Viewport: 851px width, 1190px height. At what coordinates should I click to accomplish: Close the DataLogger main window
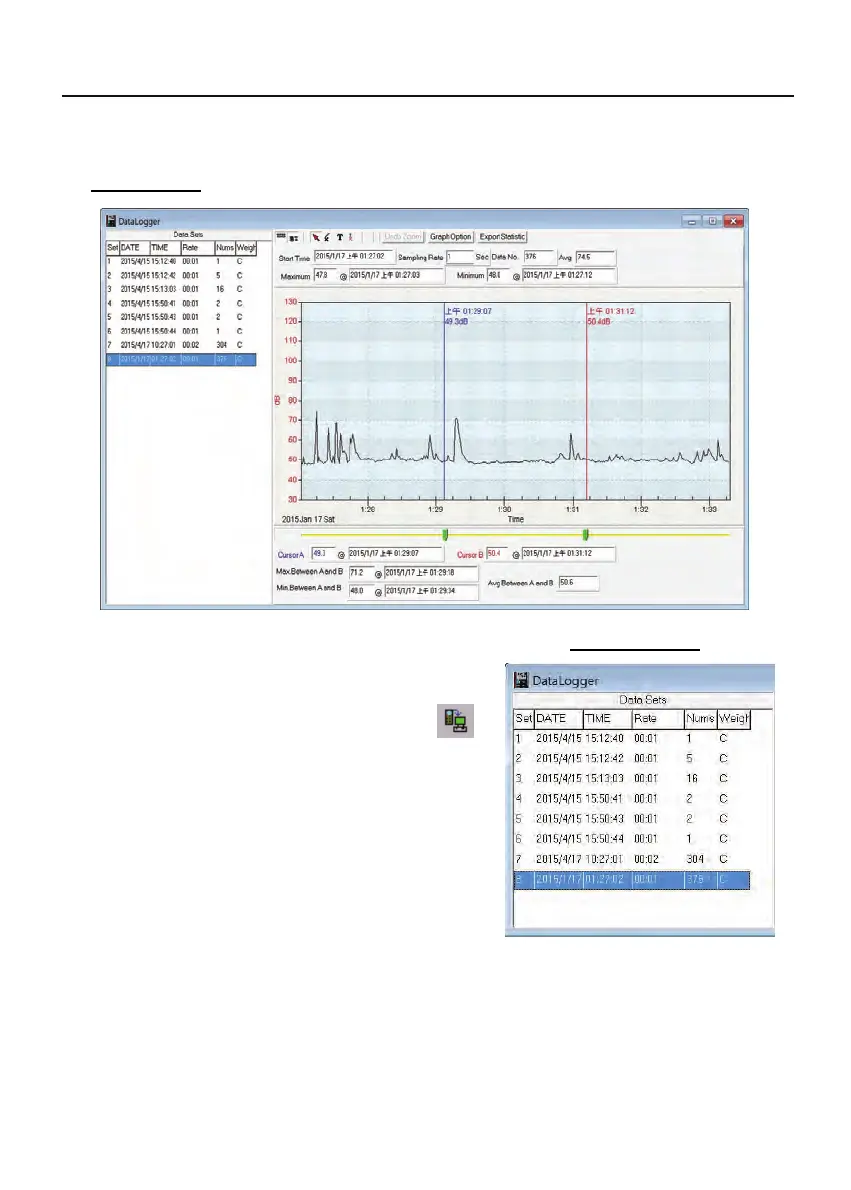click(733, 222)
